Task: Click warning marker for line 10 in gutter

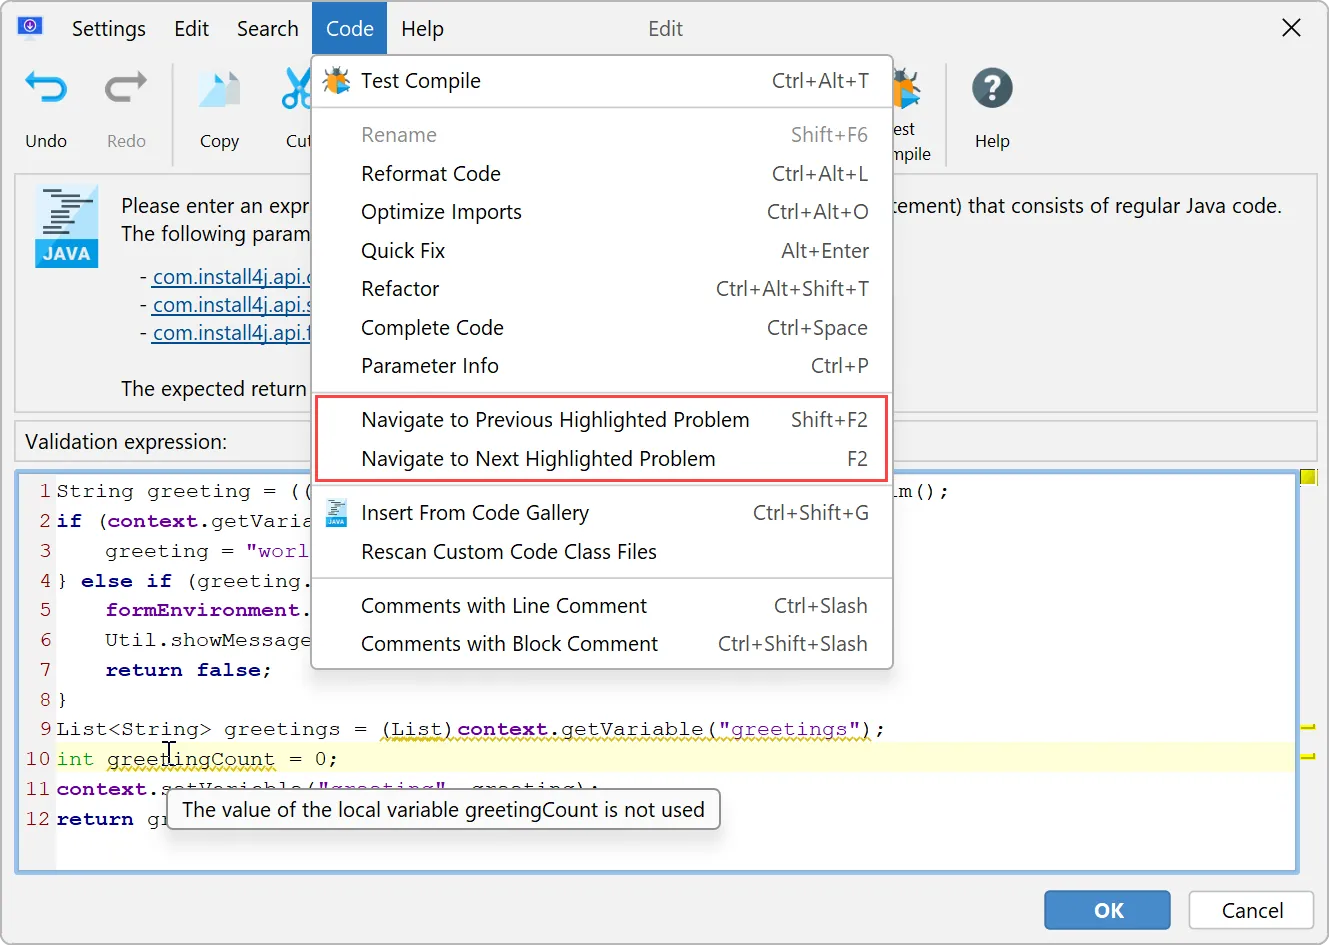Action: [x=1307, y=757]
